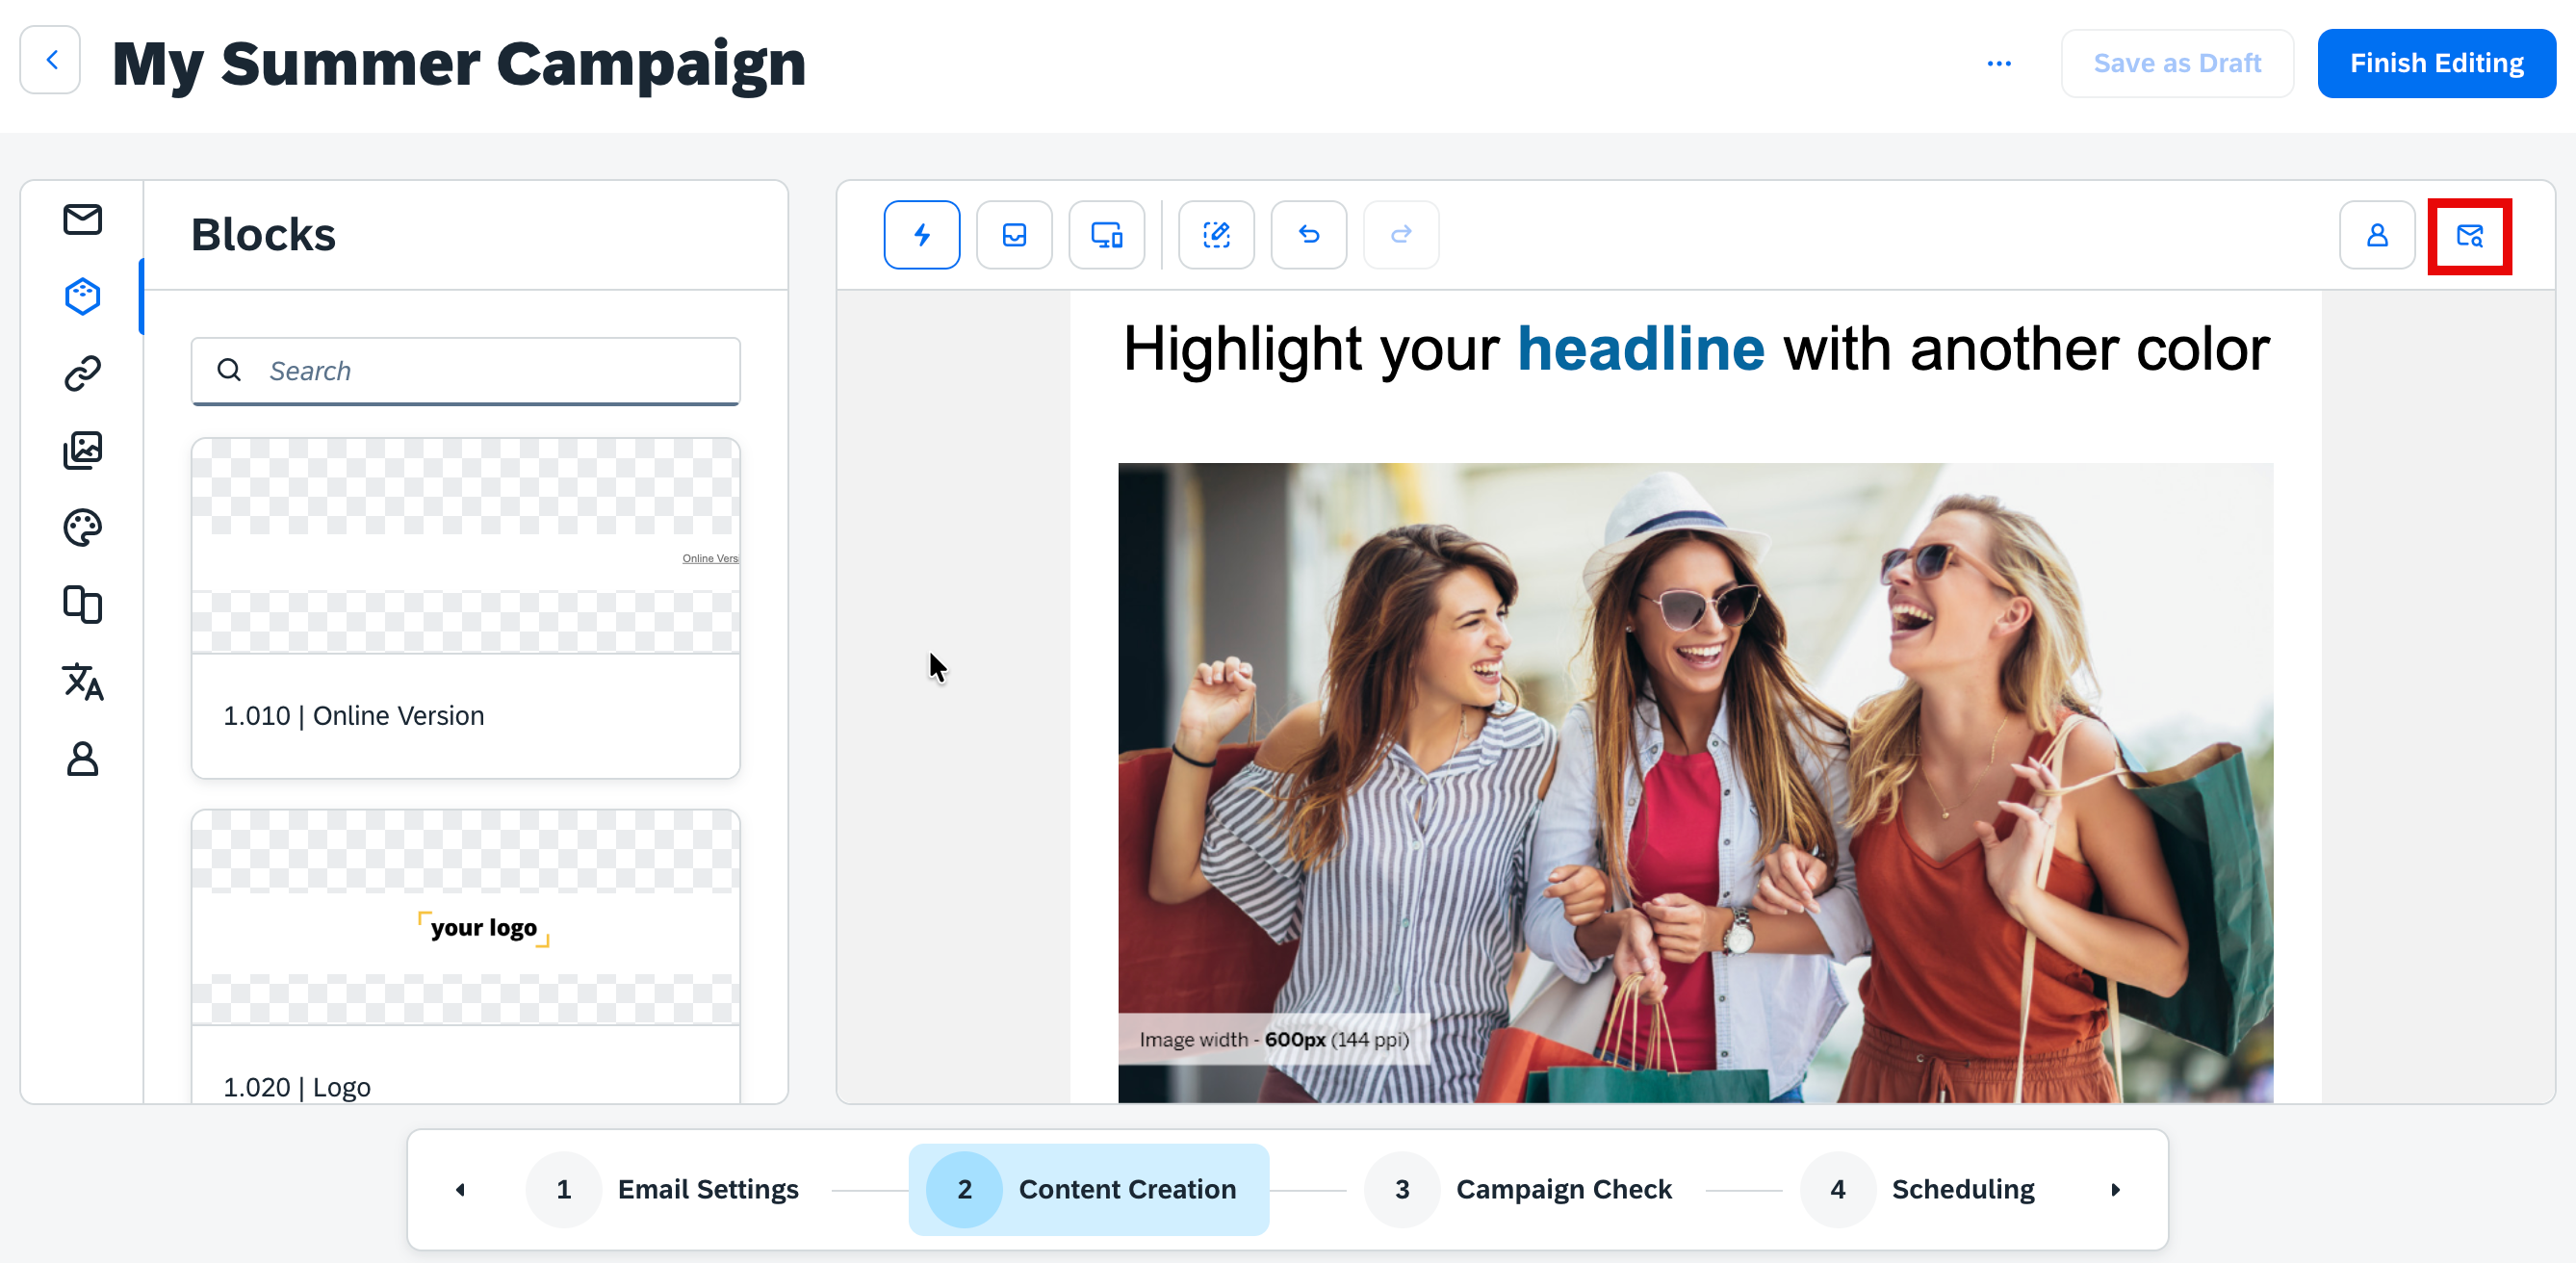Click the Finish Editing button
The height and width of the screenshot is (1263, 2576).
coord(2436,63)
